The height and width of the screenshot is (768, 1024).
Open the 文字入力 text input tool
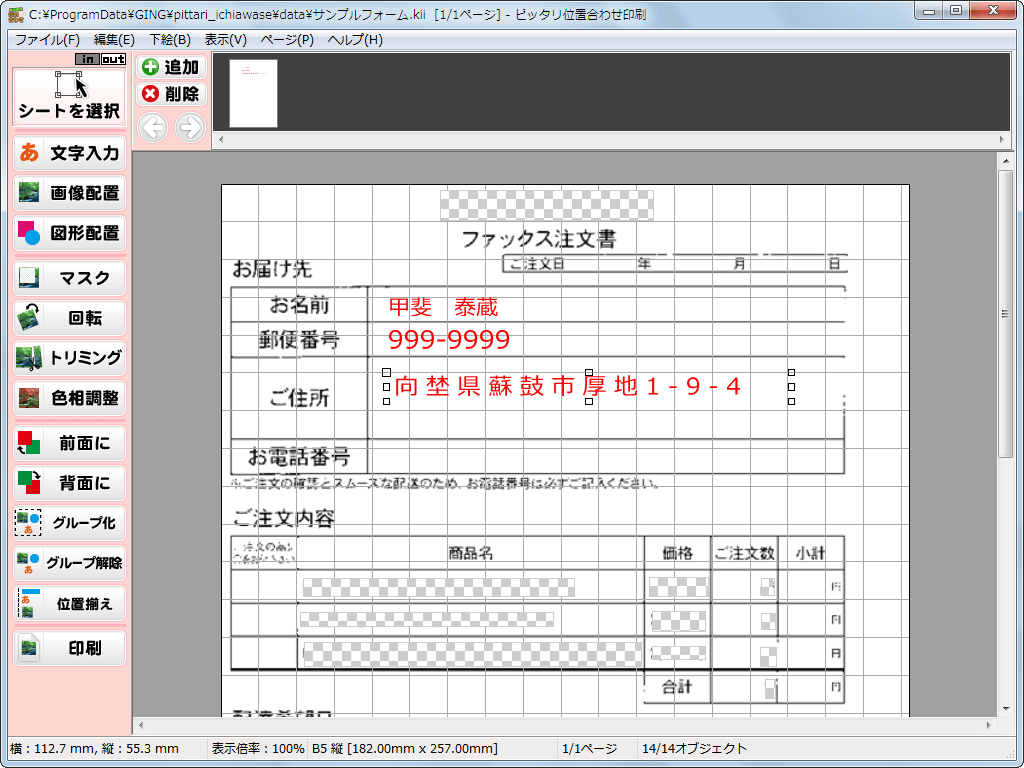[69, 153]
